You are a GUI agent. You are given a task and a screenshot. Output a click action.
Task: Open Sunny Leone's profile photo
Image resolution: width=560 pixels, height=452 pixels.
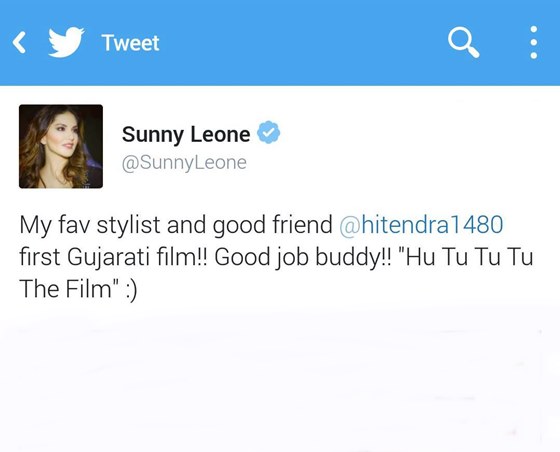tap(61, 146)
